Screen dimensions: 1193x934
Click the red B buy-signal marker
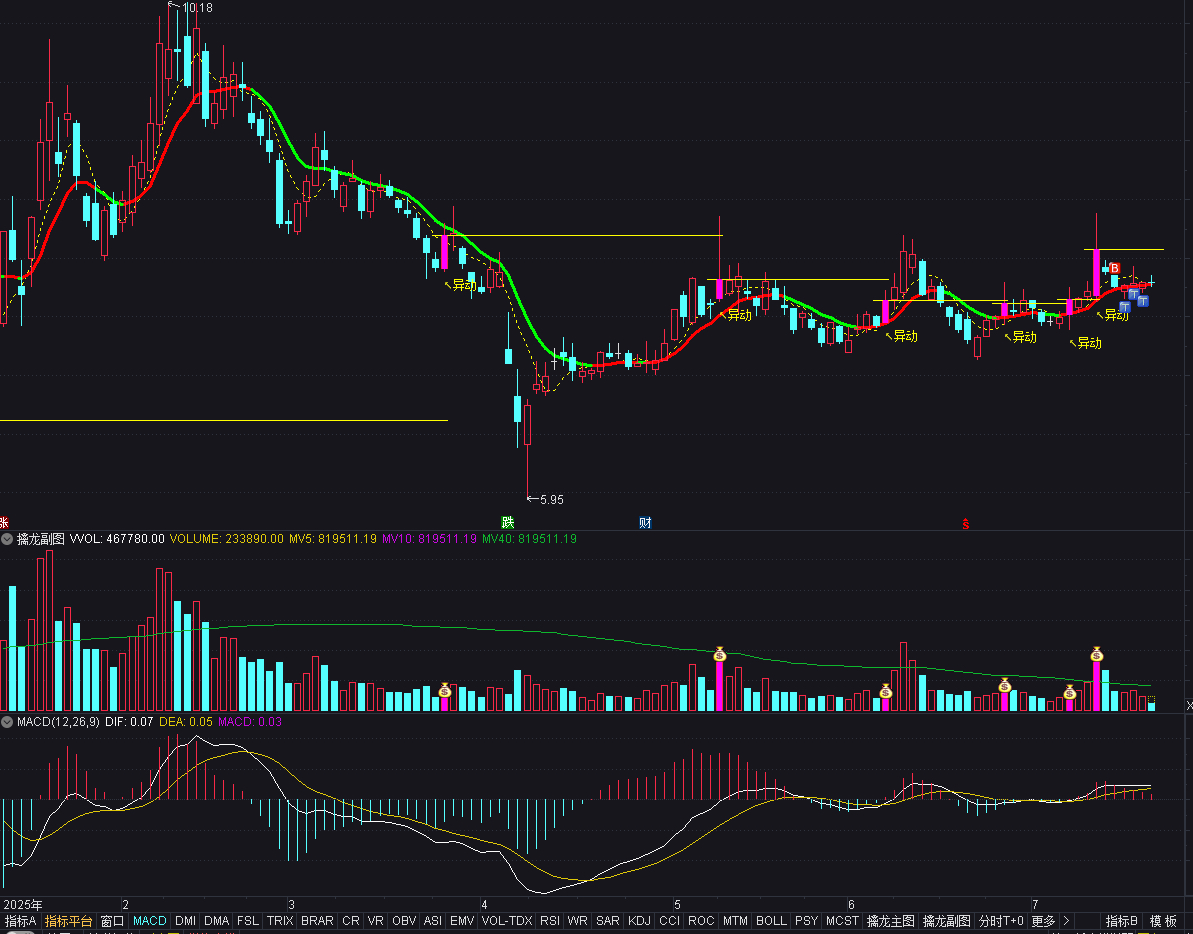[x=1115, y=268]
